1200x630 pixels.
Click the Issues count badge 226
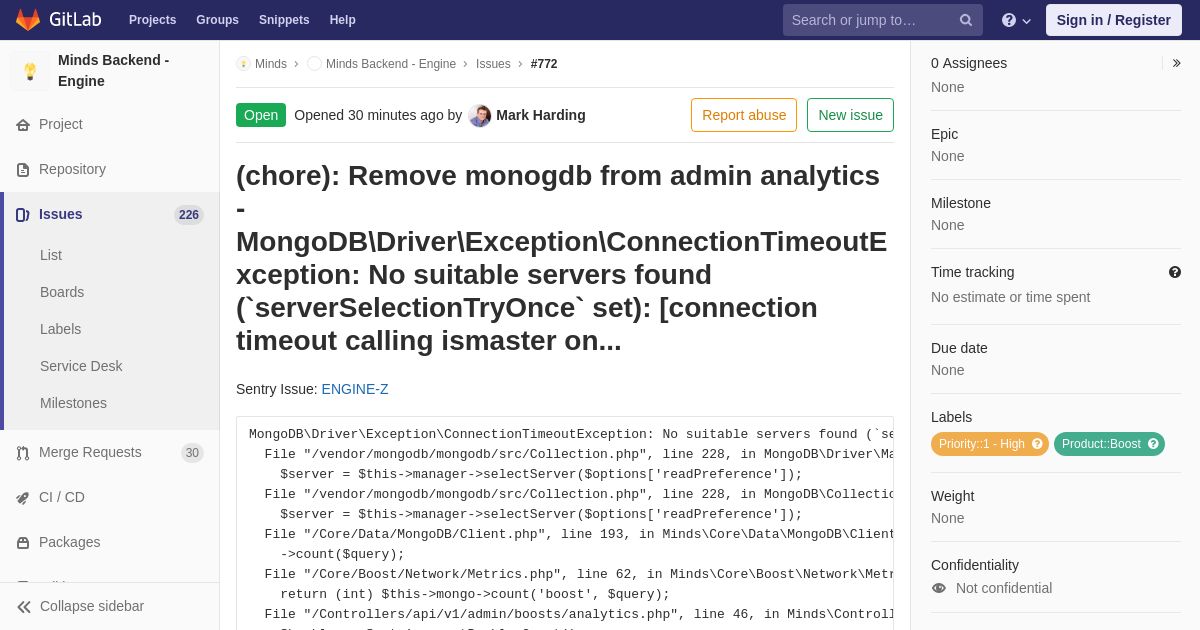(x=189, y=215)
